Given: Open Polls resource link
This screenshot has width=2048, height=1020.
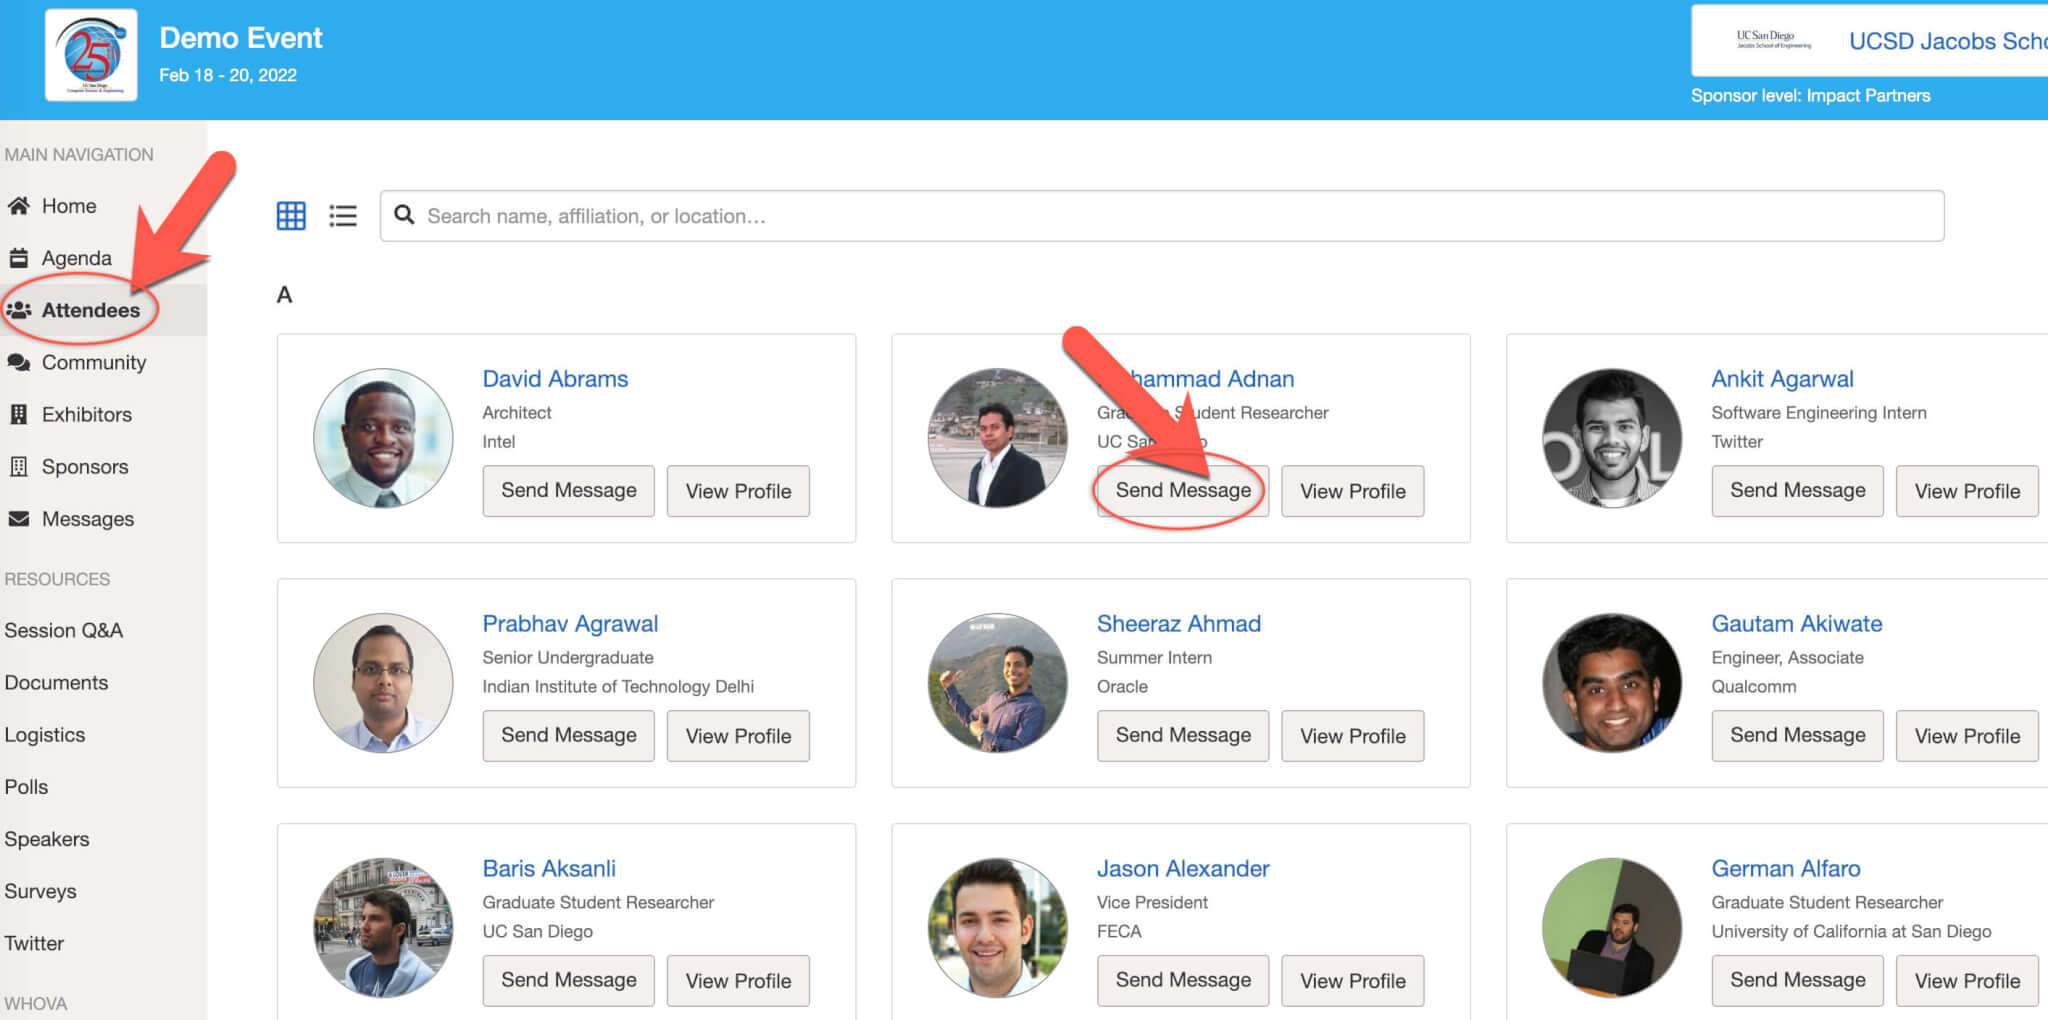Looking at the screenshot, I should click(x=26, y=786).
